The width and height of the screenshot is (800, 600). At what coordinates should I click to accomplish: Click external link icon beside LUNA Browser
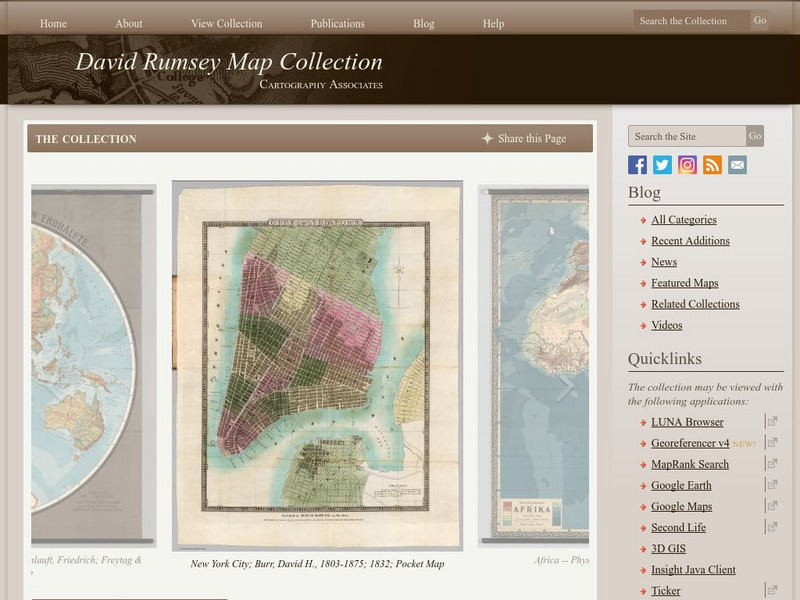pyautogui.click(x=772, y=422)
